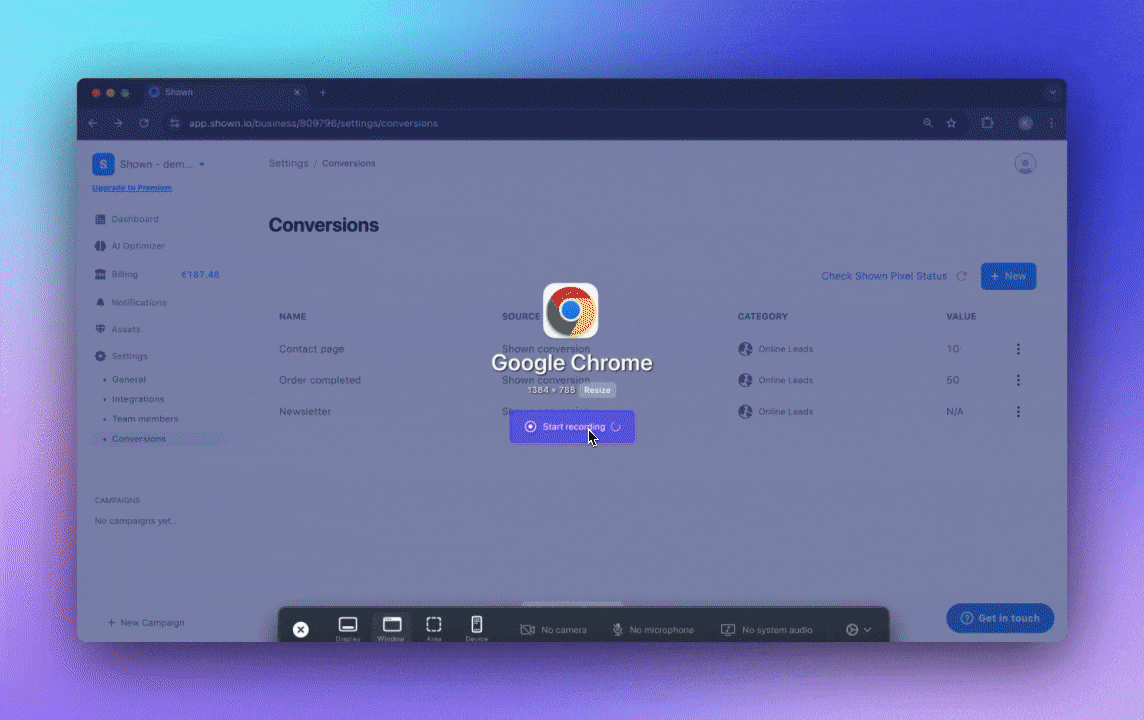The width and height of the screenshot is (1144, 720).
Task: Open options menu for Contact page row
Action: (x=1018, y=349)
